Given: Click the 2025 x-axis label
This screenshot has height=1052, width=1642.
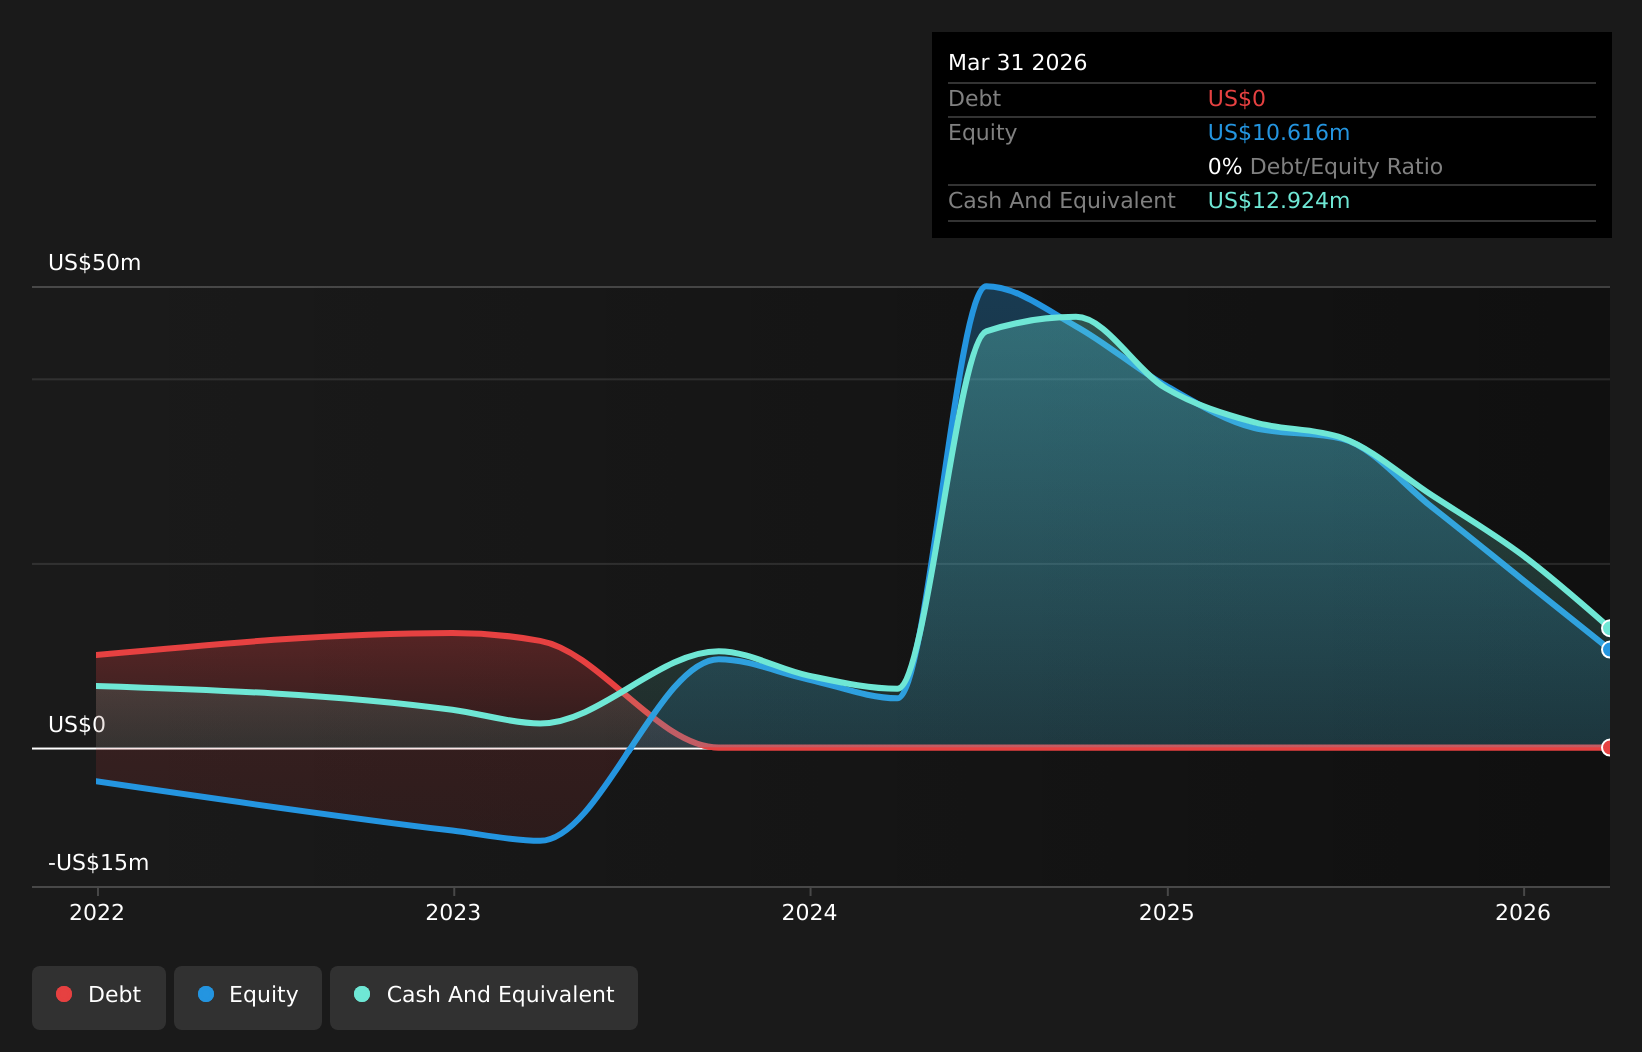Looking at the screenshot, I should [x=1167, y=912].
